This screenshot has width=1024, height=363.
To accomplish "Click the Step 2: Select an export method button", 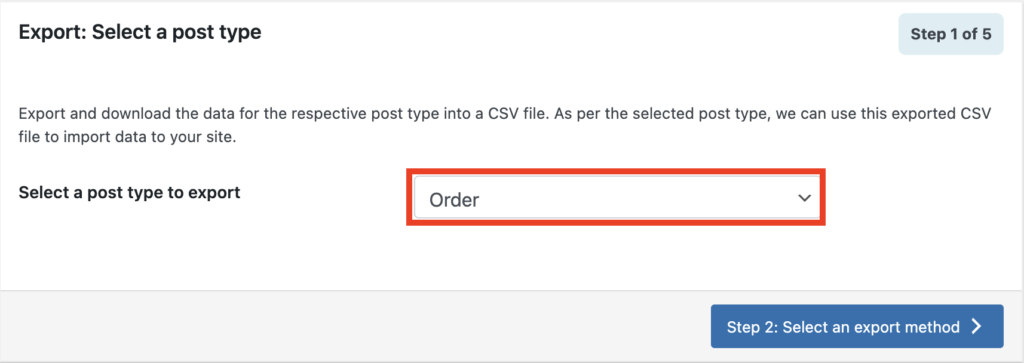I will click(x=857, y=326).
